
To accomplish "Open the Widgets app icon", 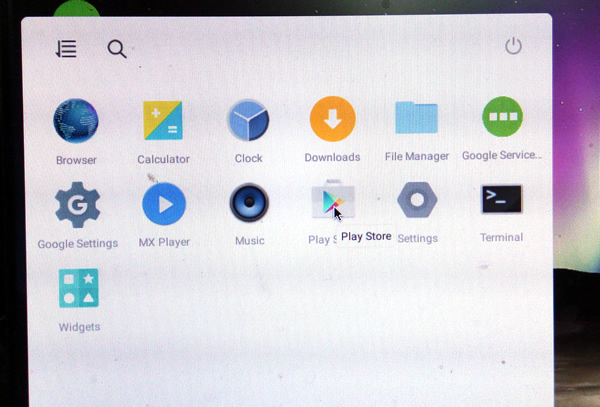I will pos(78,288).
